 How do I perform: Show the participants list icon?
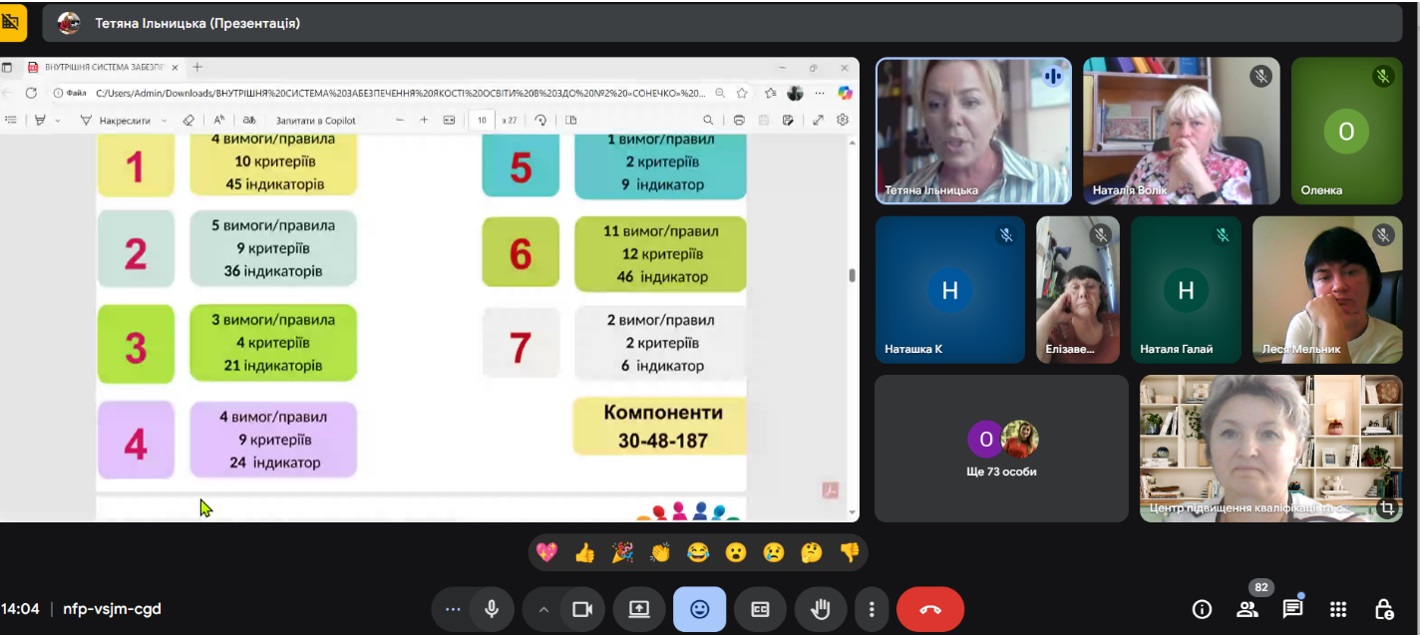click(1247, 609)
